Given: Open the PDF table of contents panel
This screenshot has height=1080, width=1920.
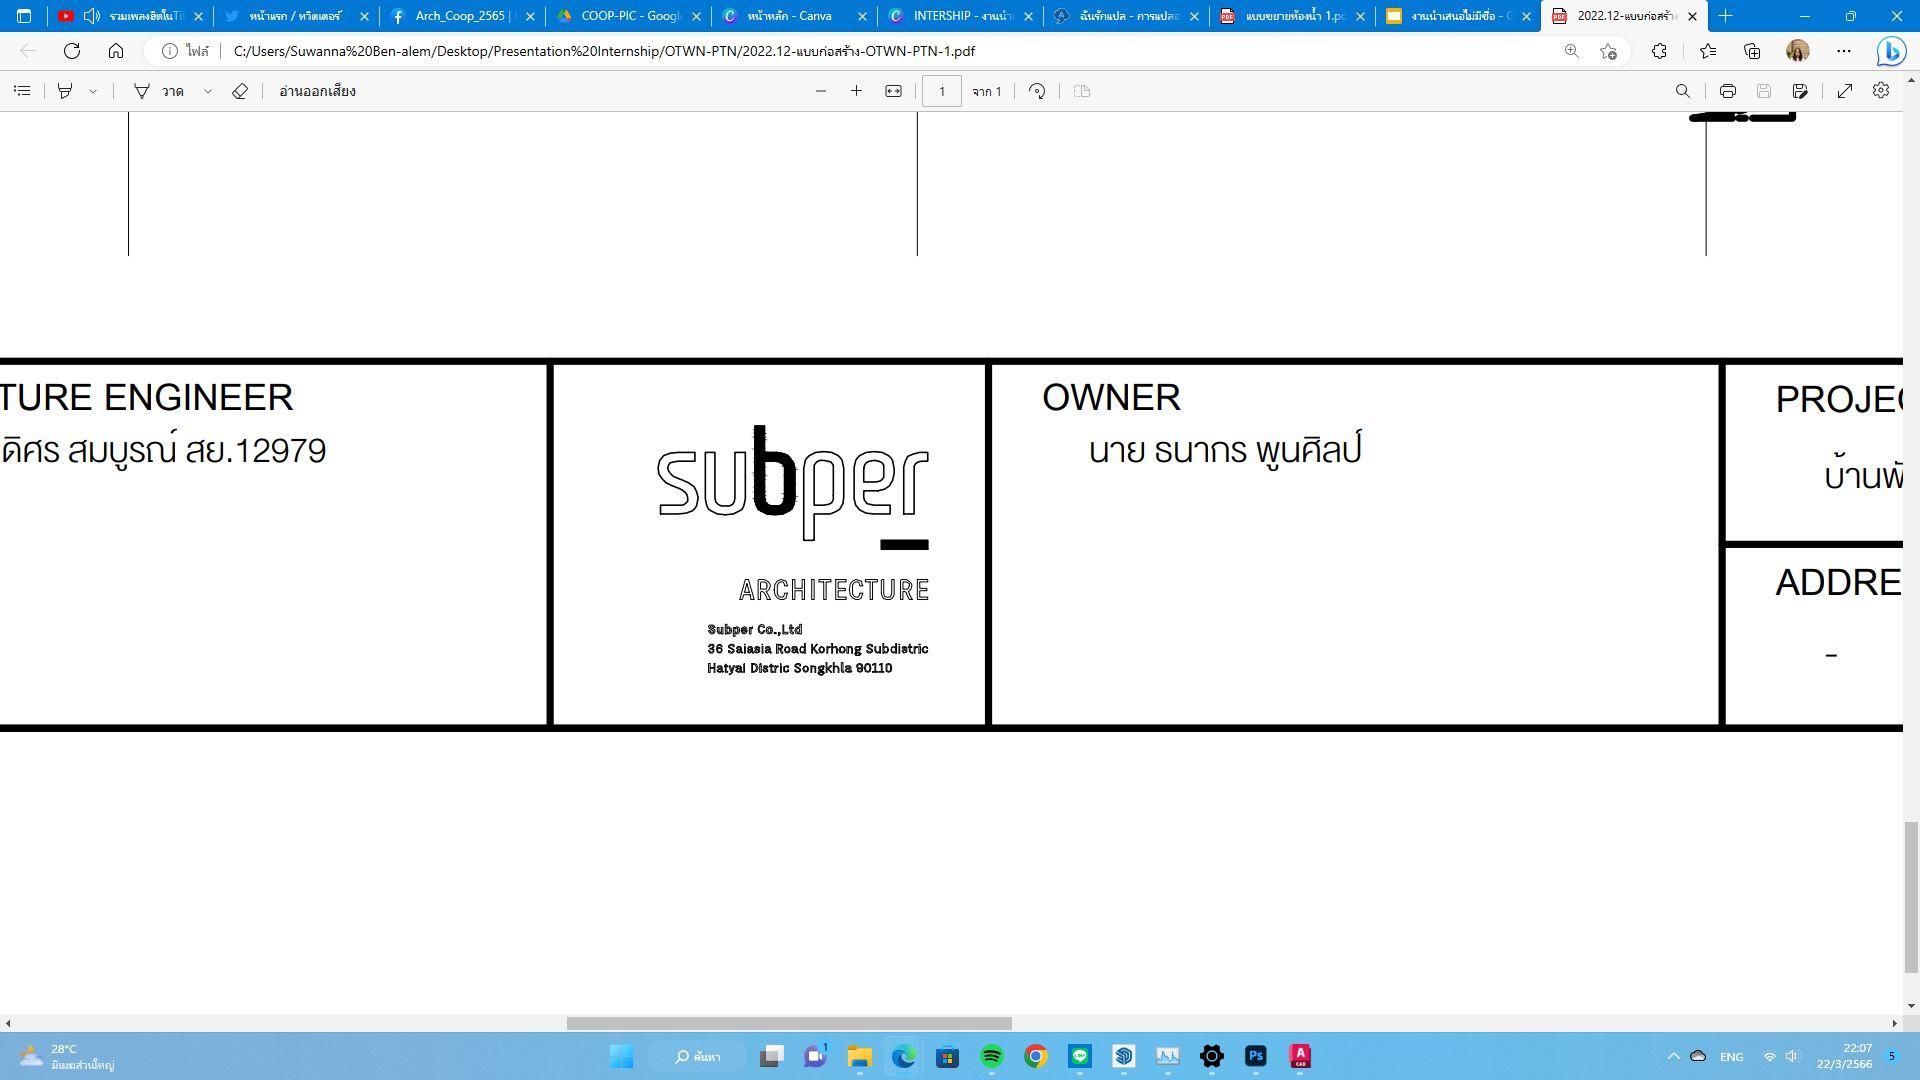Looking at the screenshot, I should pos(22,91).
